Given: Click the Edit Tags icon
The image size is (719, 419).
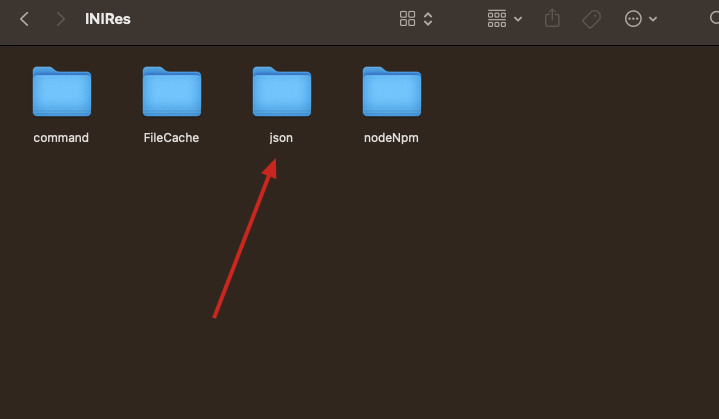Looking at the screenshot, I should 592,19.
